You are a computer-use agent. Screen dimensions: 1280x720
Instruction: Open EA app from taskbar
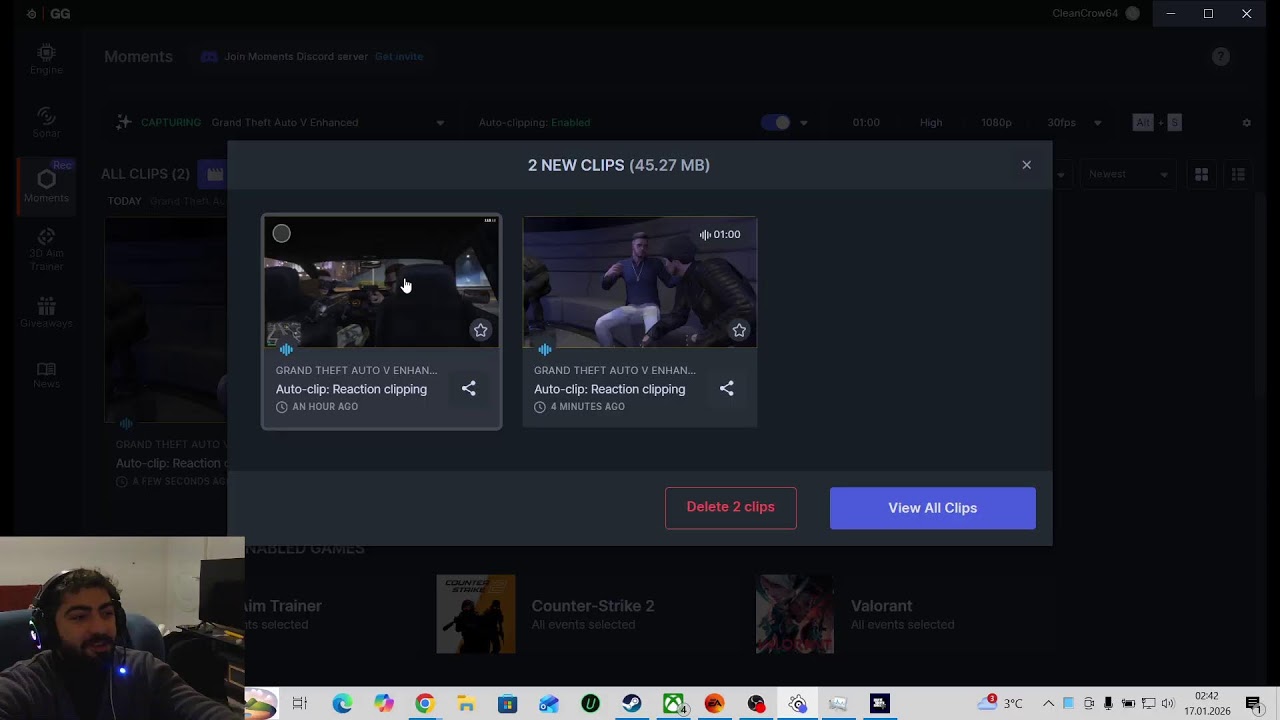point(714,704)
